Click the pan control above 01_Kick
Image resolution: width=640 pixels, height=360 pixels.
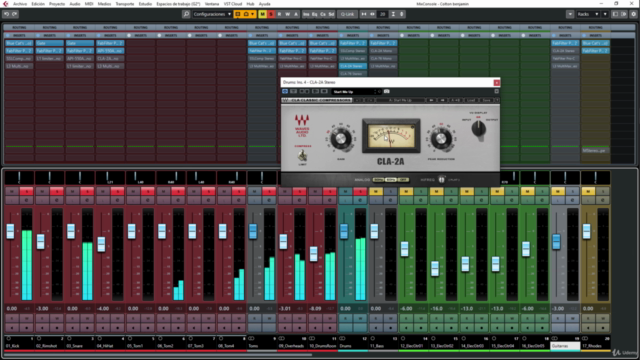click(19, 178)
